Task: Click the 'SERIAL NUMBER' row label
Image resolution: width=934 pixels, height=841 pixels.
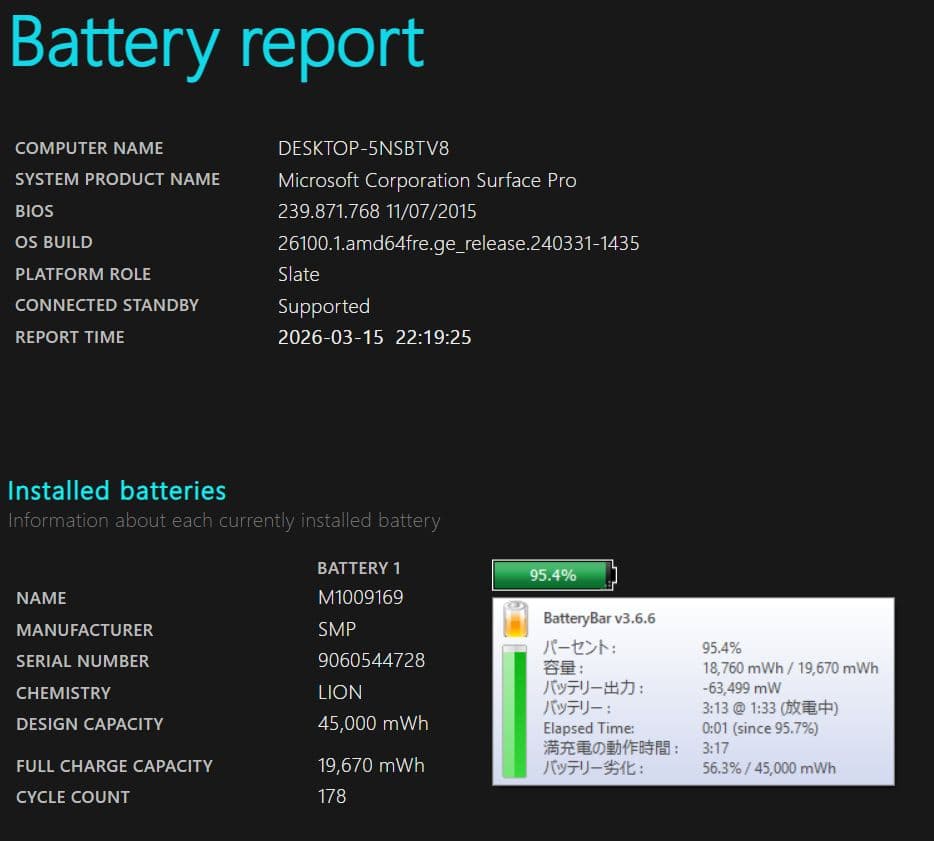Action: (x=83, y=661)
